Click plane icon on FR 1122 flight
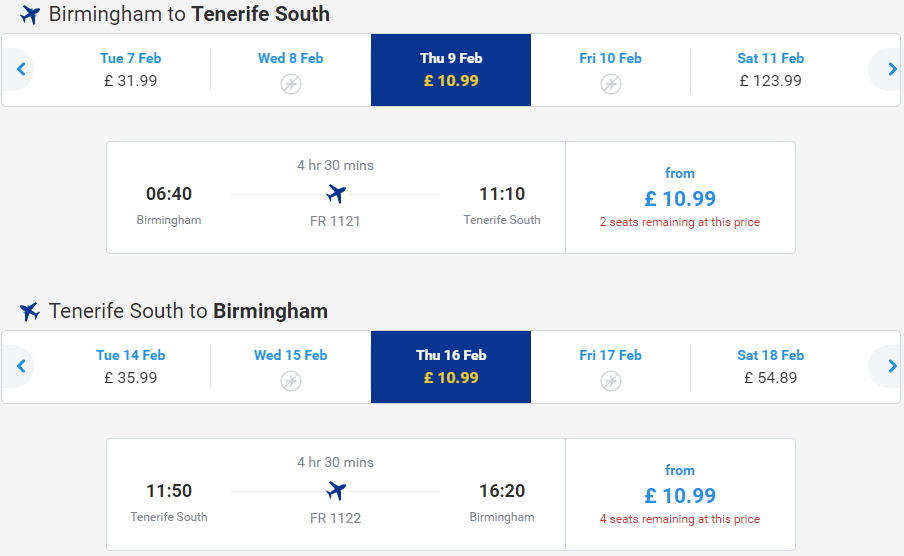 pos(336,491)
